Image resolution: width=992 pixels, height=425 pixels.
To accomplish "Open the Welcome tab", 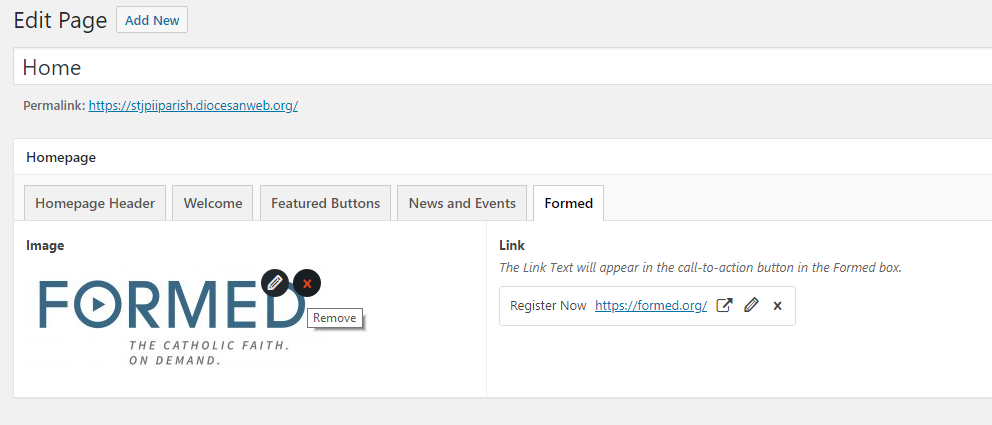I will point(212,203).
